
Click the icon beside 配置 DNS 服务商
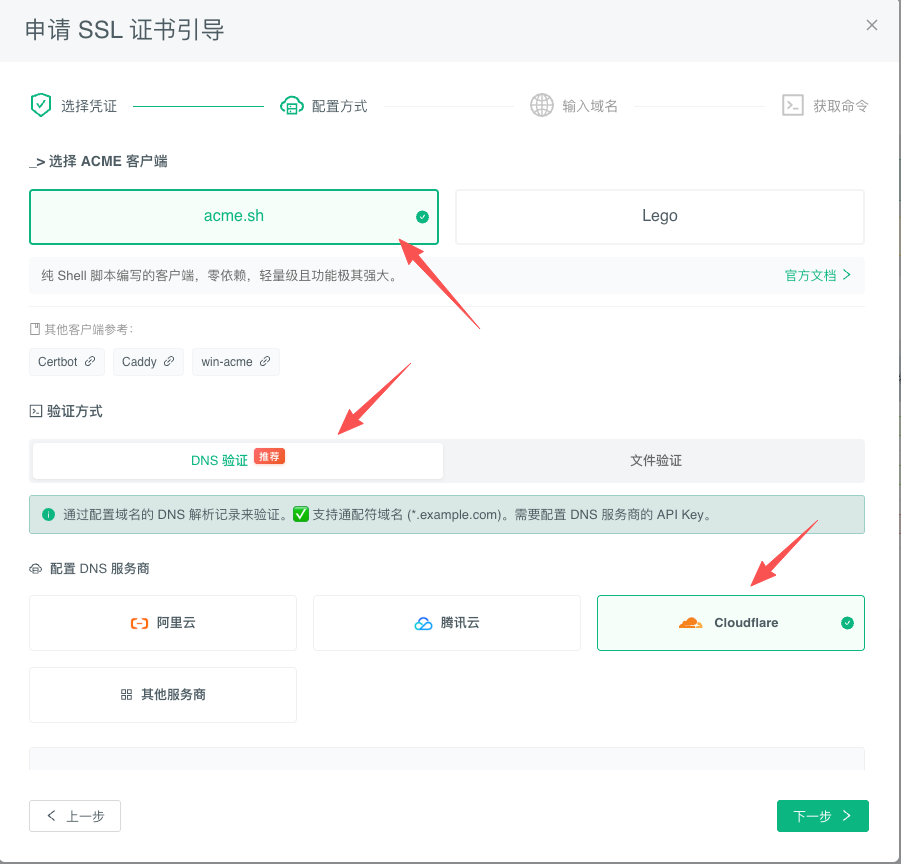[36, 569]
